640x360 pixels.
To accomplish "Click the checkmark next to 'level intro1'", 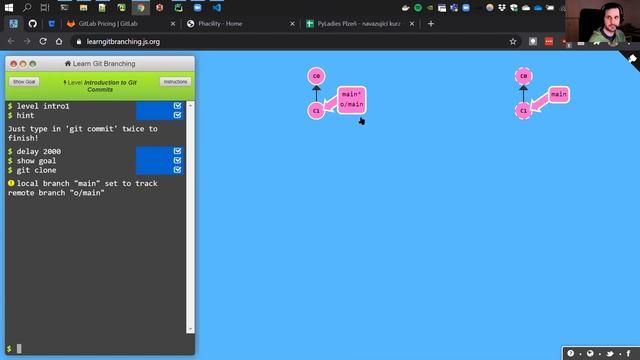I will coord(177,106).
